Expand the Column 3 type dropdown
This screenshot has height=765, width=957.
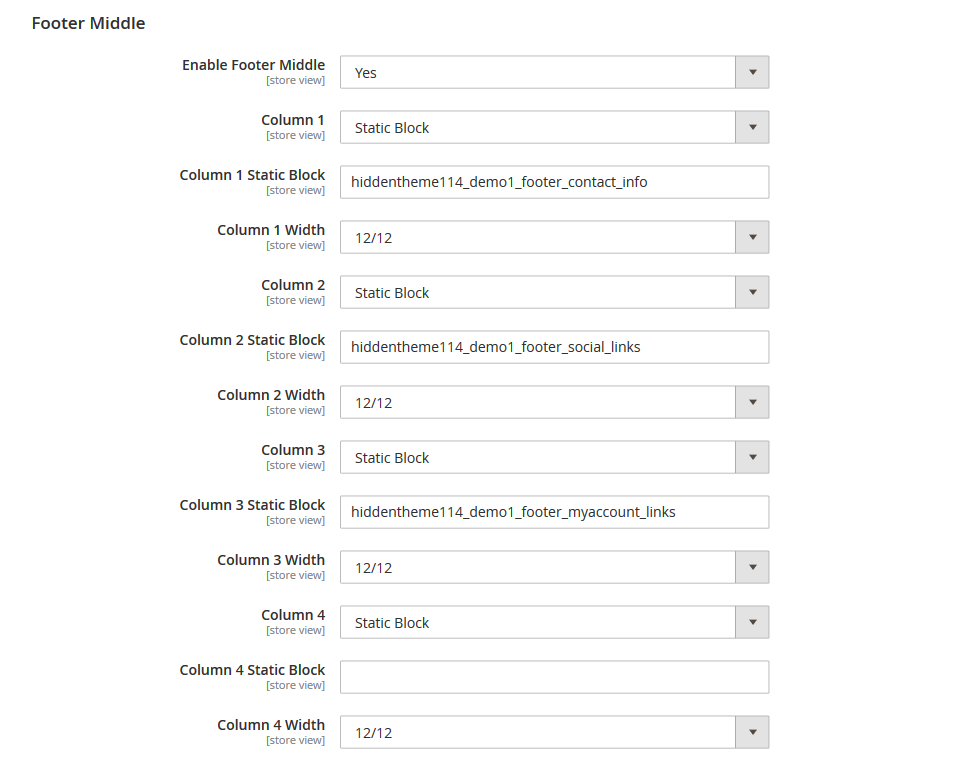[752, 457]
